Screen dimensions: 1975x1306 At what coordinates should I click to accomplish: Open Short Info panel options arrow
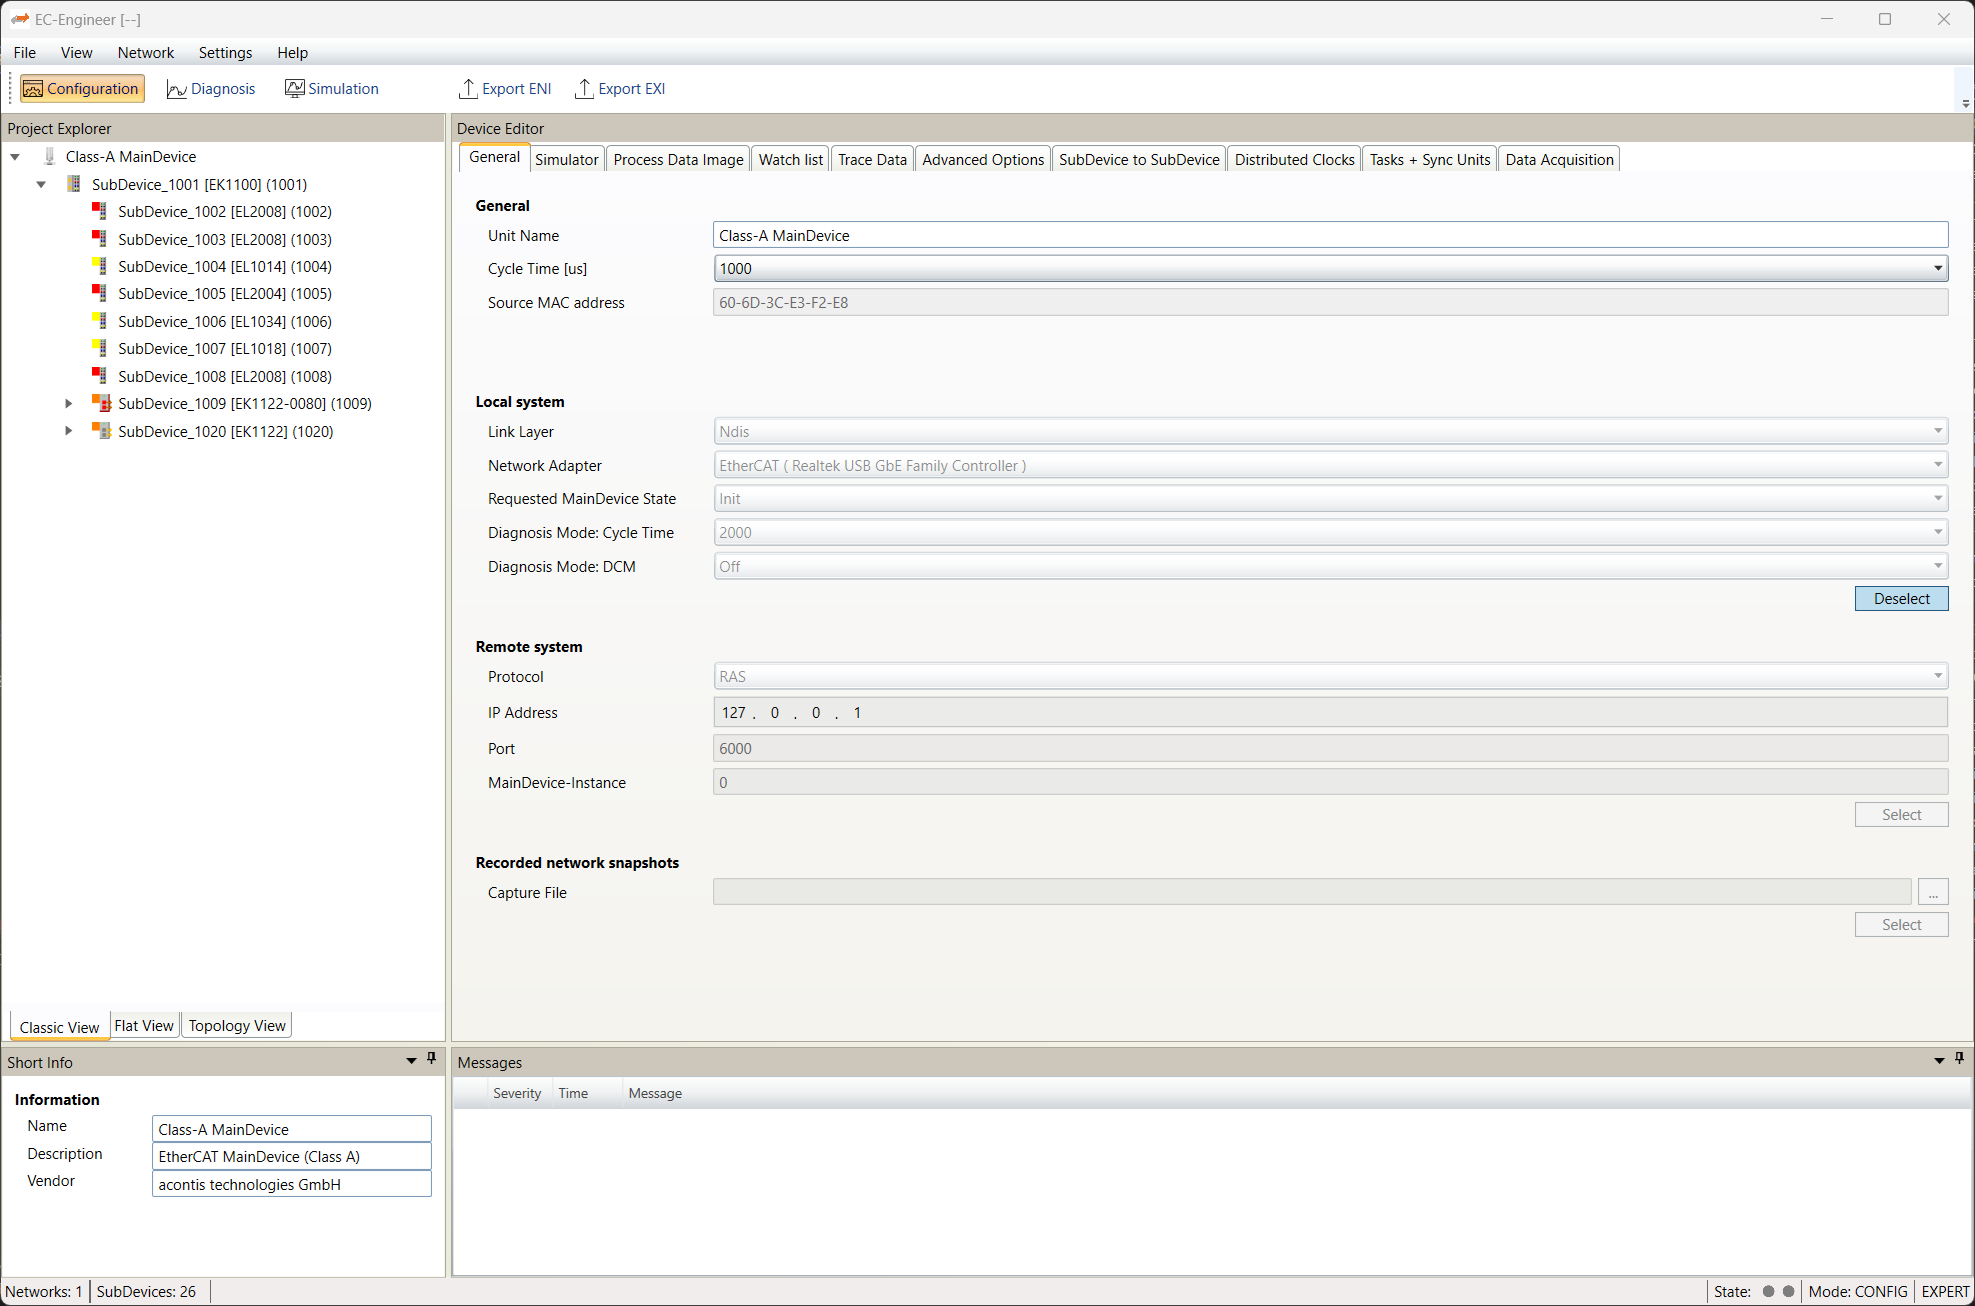411,1060
